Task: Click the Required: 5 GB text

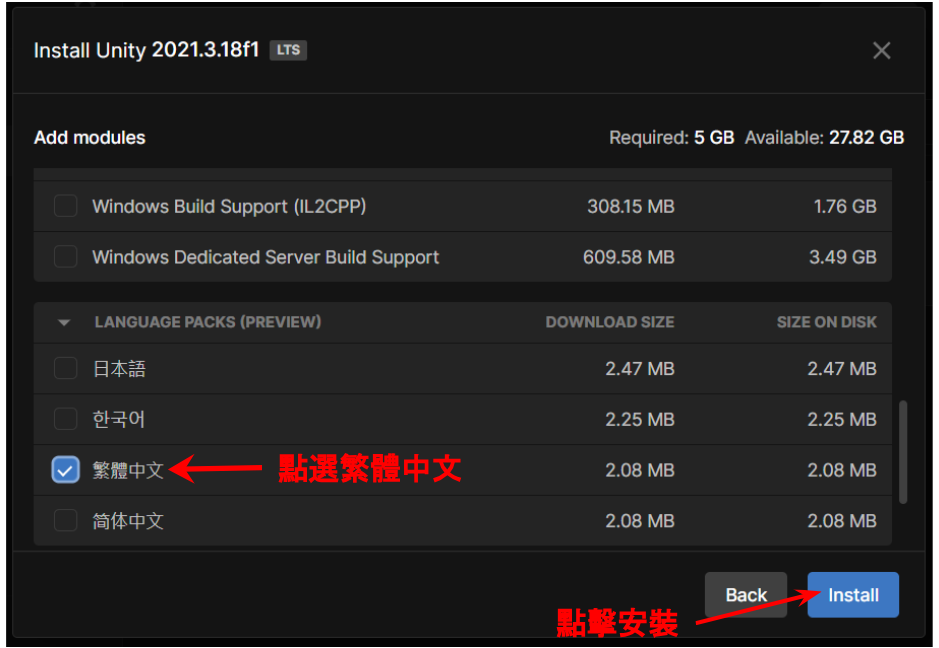Action: 671,138
